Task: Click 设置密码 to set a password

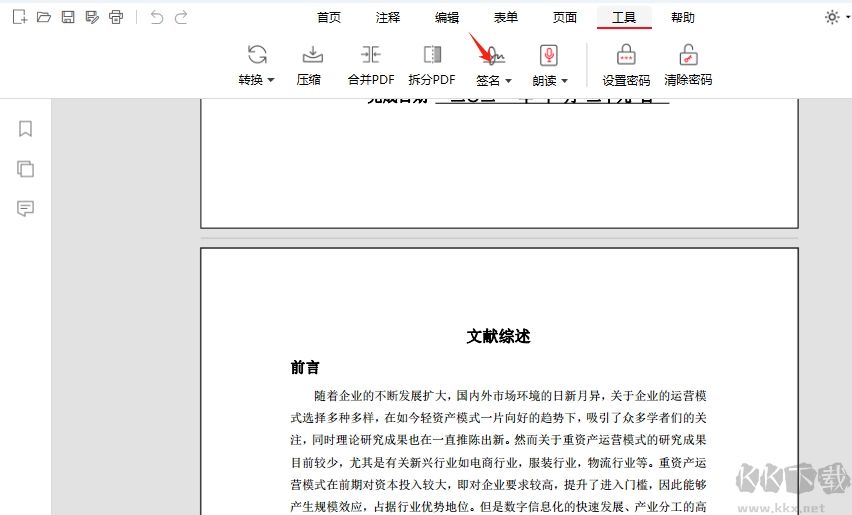Action: click(626, 65)
